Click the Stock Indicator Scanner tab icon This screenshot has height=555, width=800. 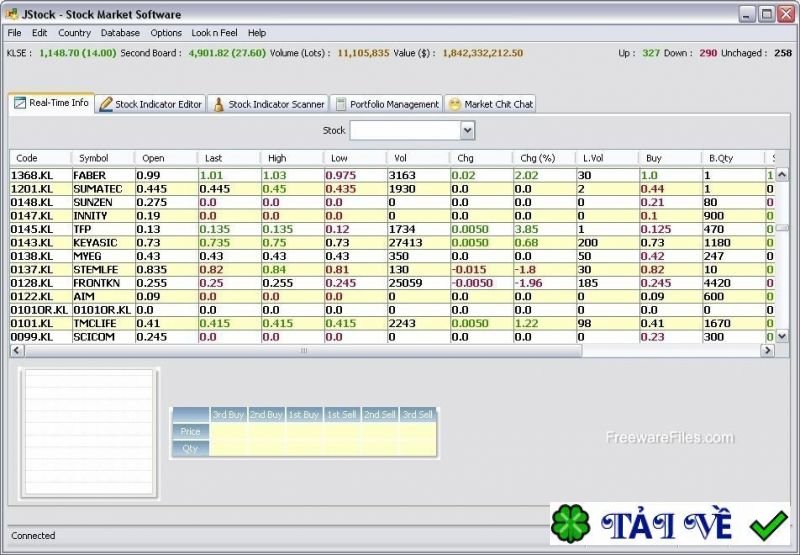pos(218,104)
